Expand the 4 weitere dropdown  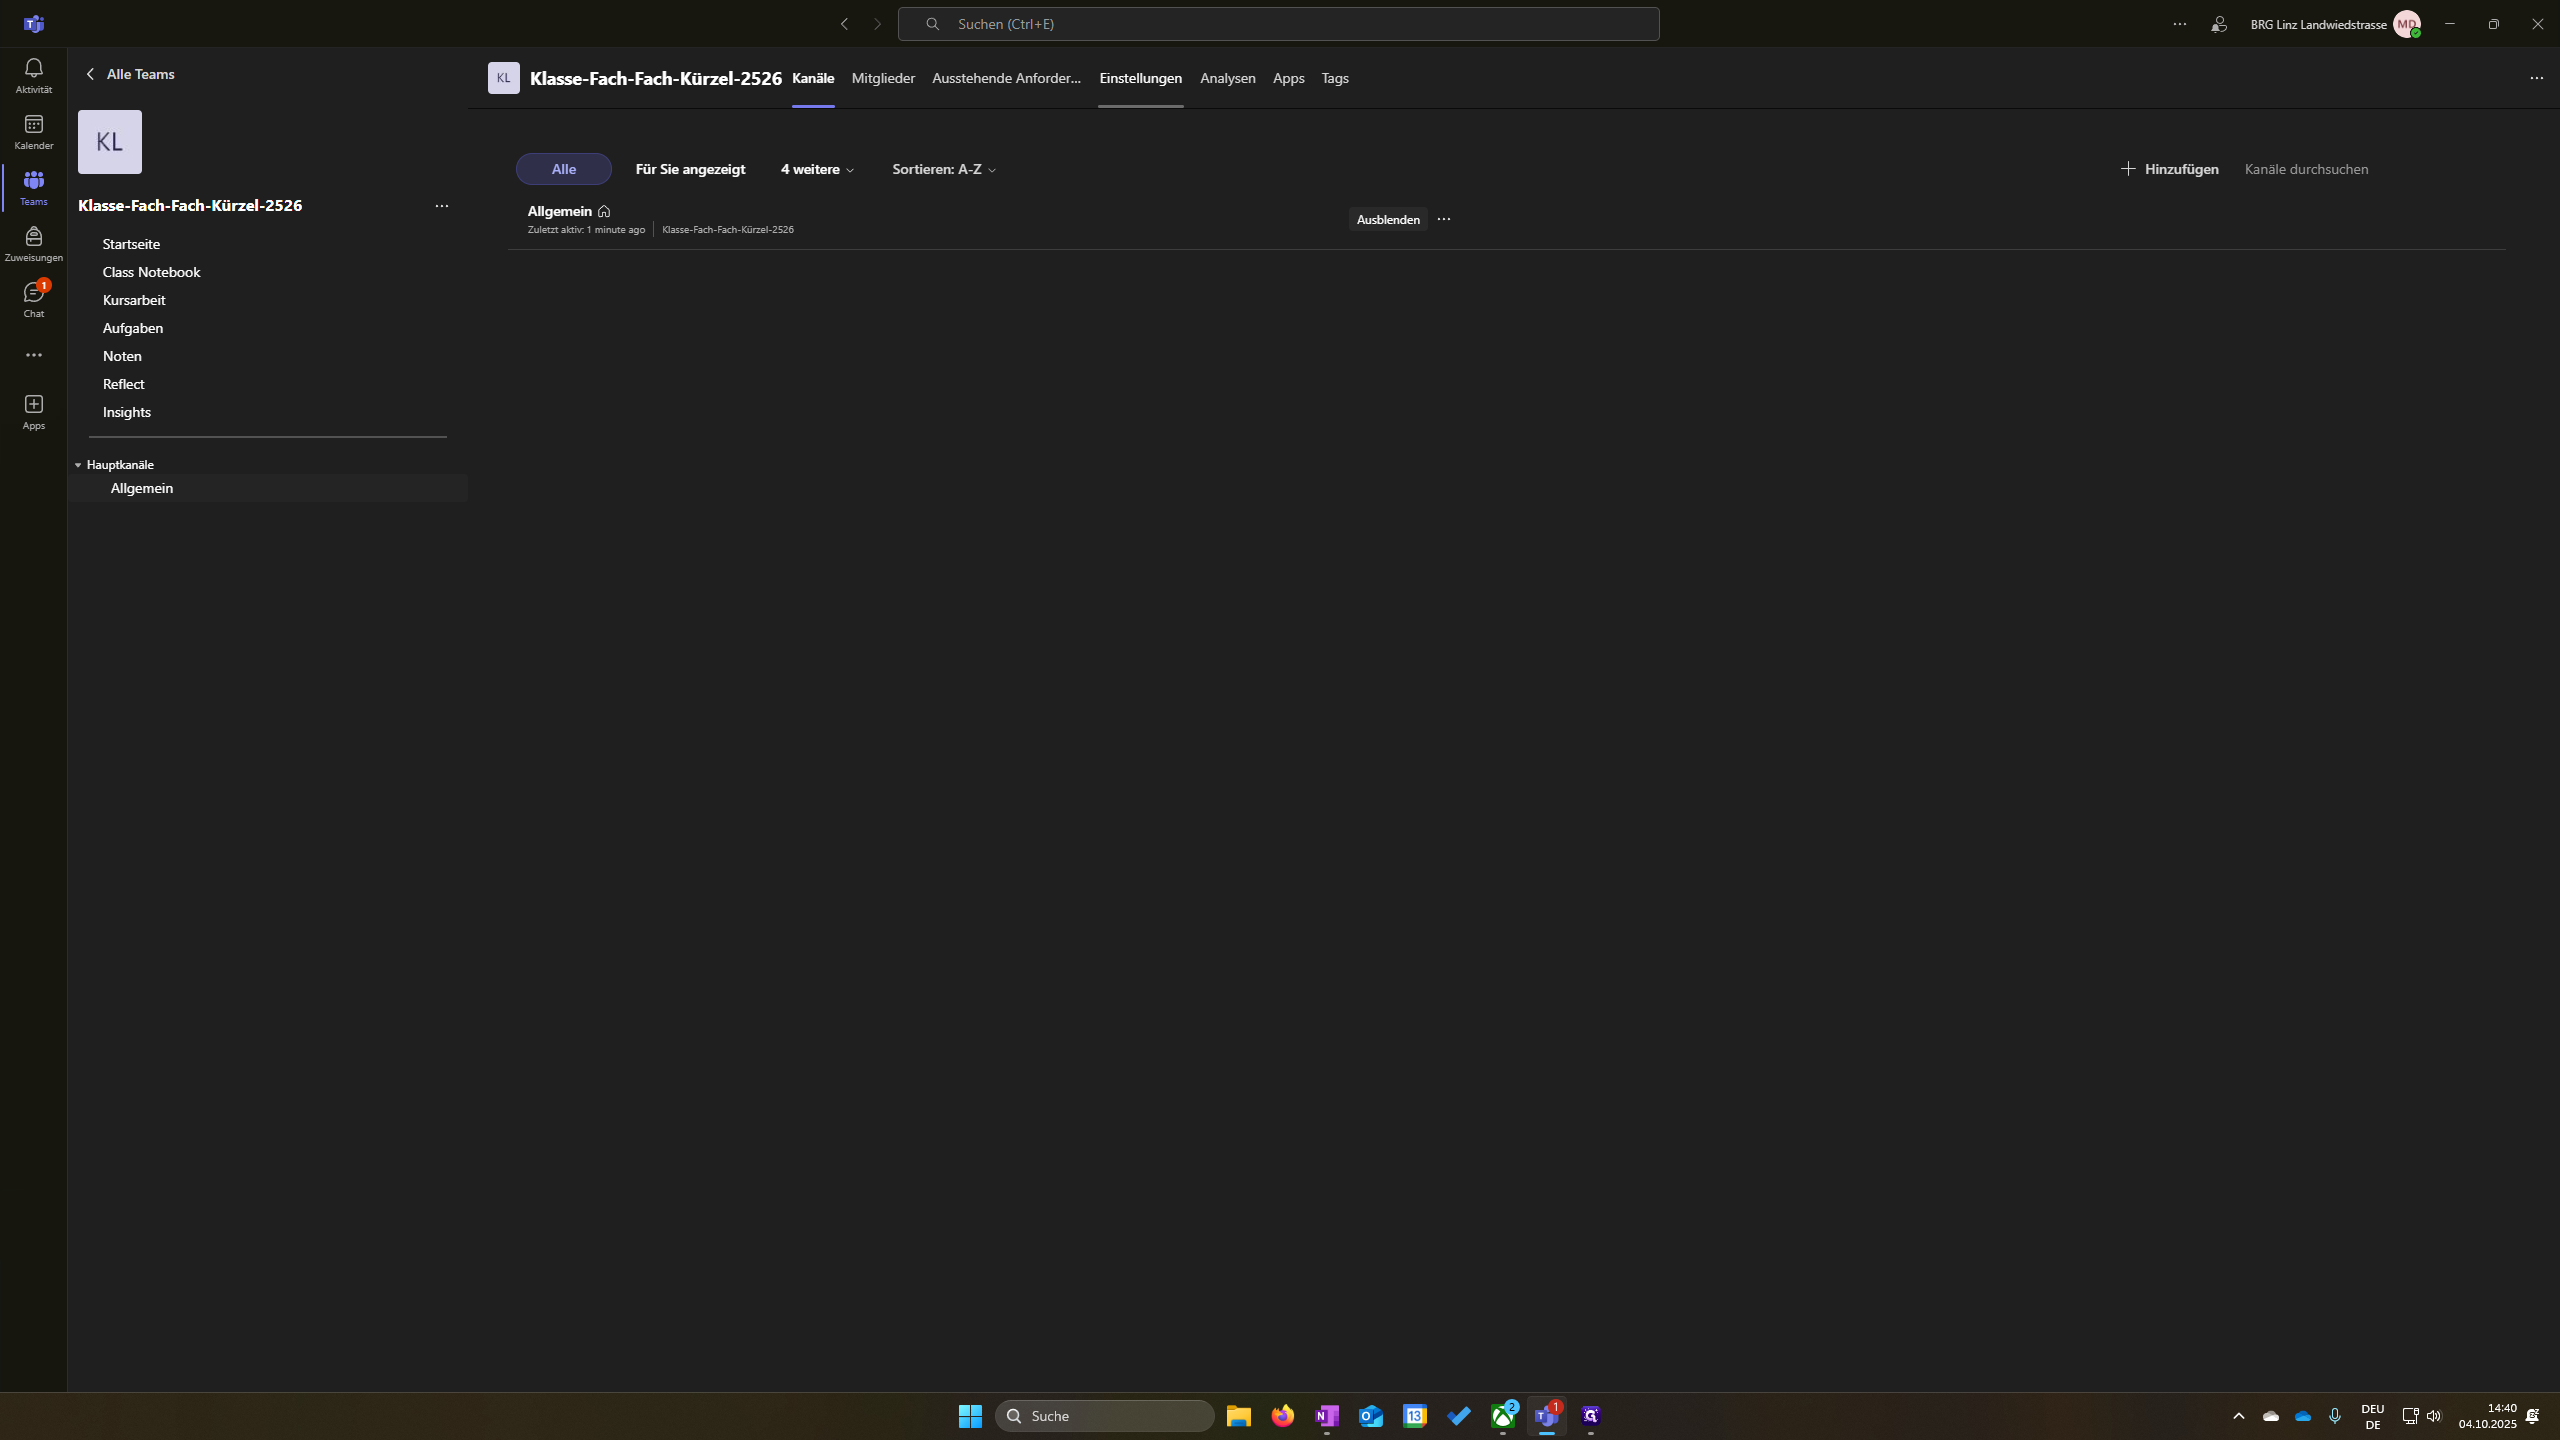(817, 169)
